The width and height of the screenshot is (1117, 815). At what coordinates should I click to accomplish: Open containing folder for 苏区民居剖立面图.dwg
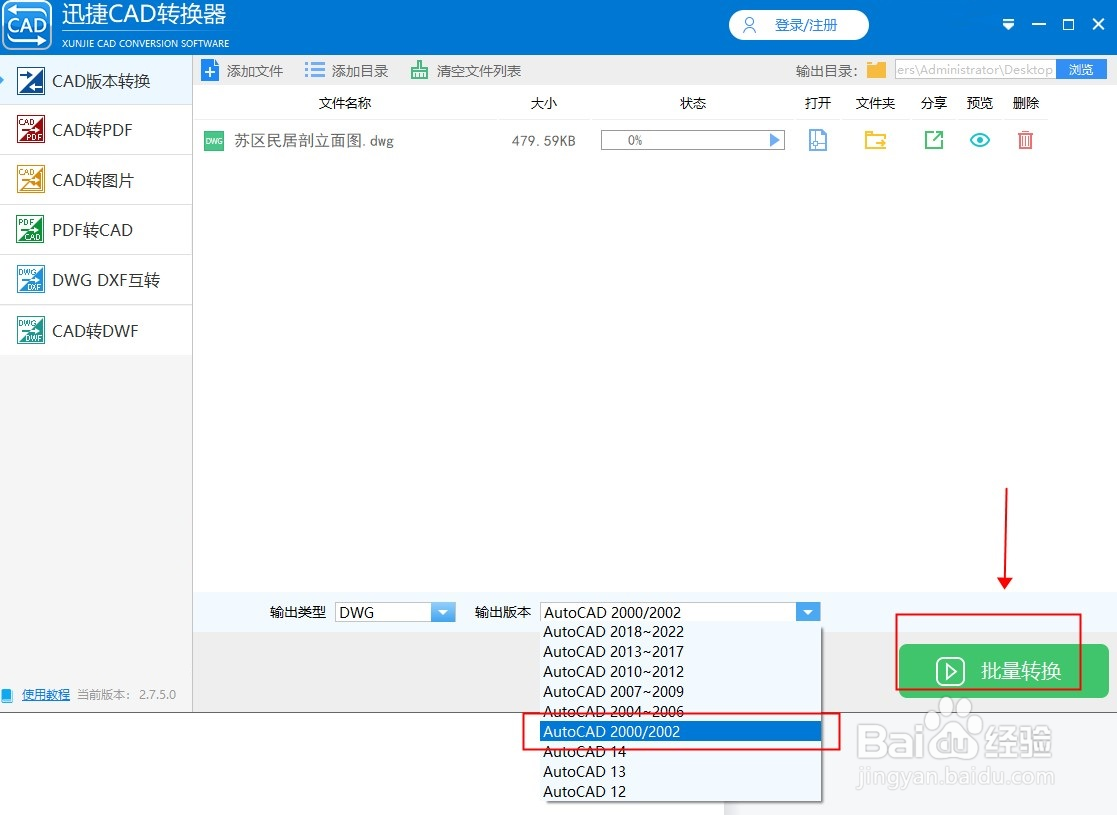[876, 140]
